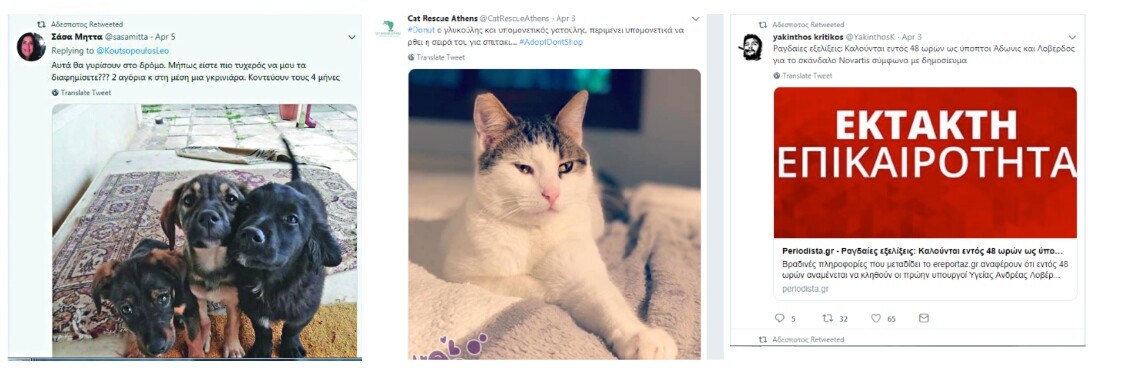Translate Tweet in the Cat Rescue Athens post
The width and height of the screenshot is (1124, 379).
click(x=440, y=57)
